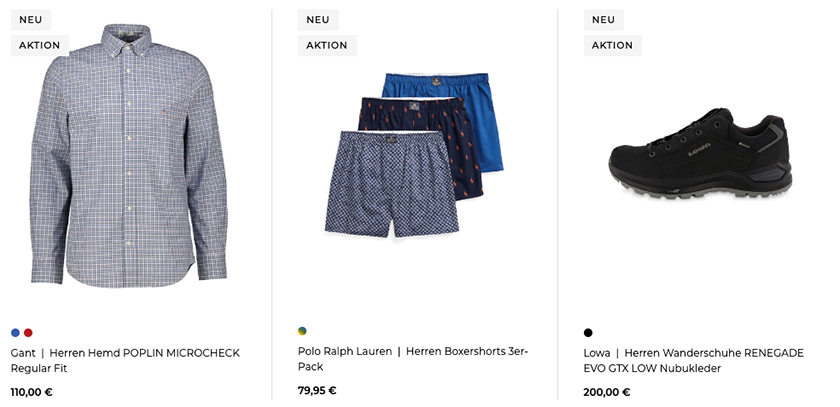This screenshot has width=840, height=407.
Task: Open the Lowa hiking shoe product image
Action: point(700,154)
